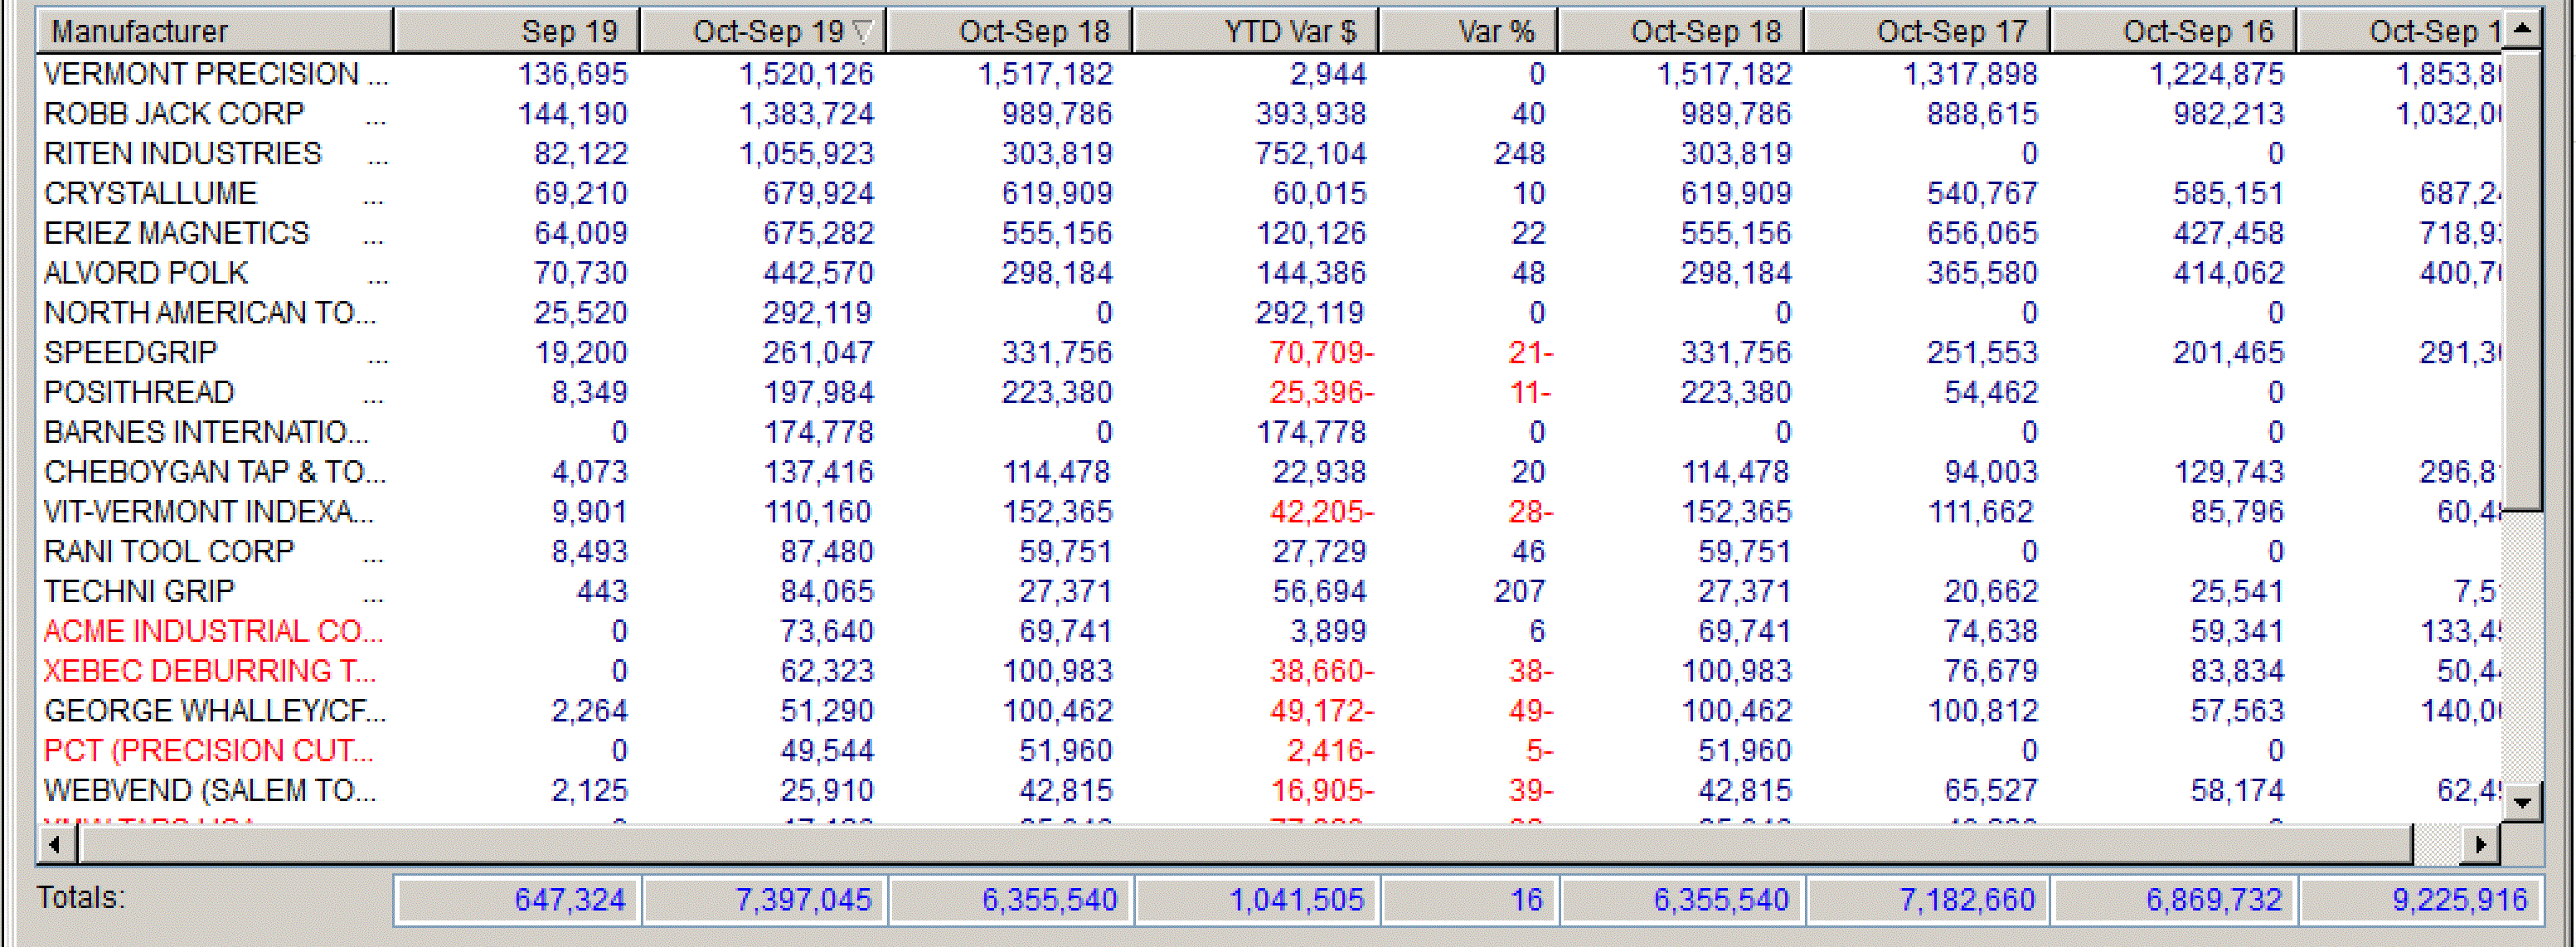This screenshot has height=947, width=2576.
Task: Click the 7,397,045 total field
Action: (x=763, y=900)
